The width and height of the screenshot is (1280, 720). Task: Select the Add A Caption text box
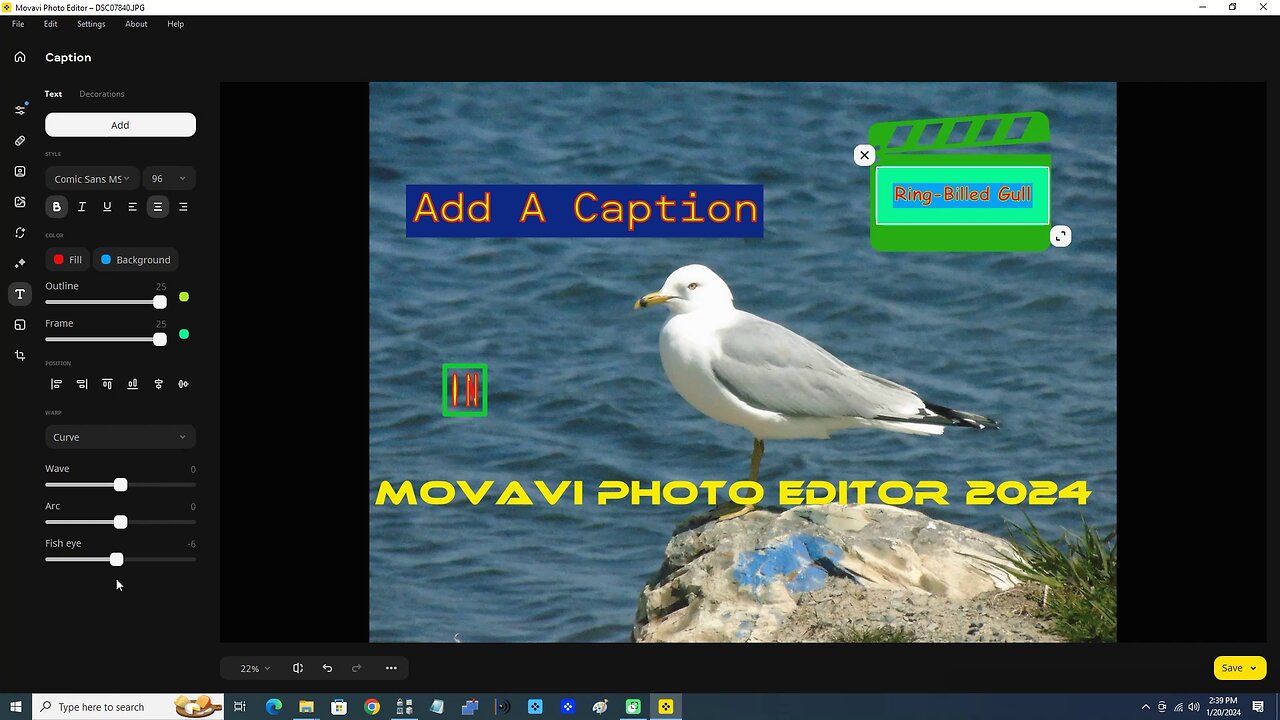[585, 210]
